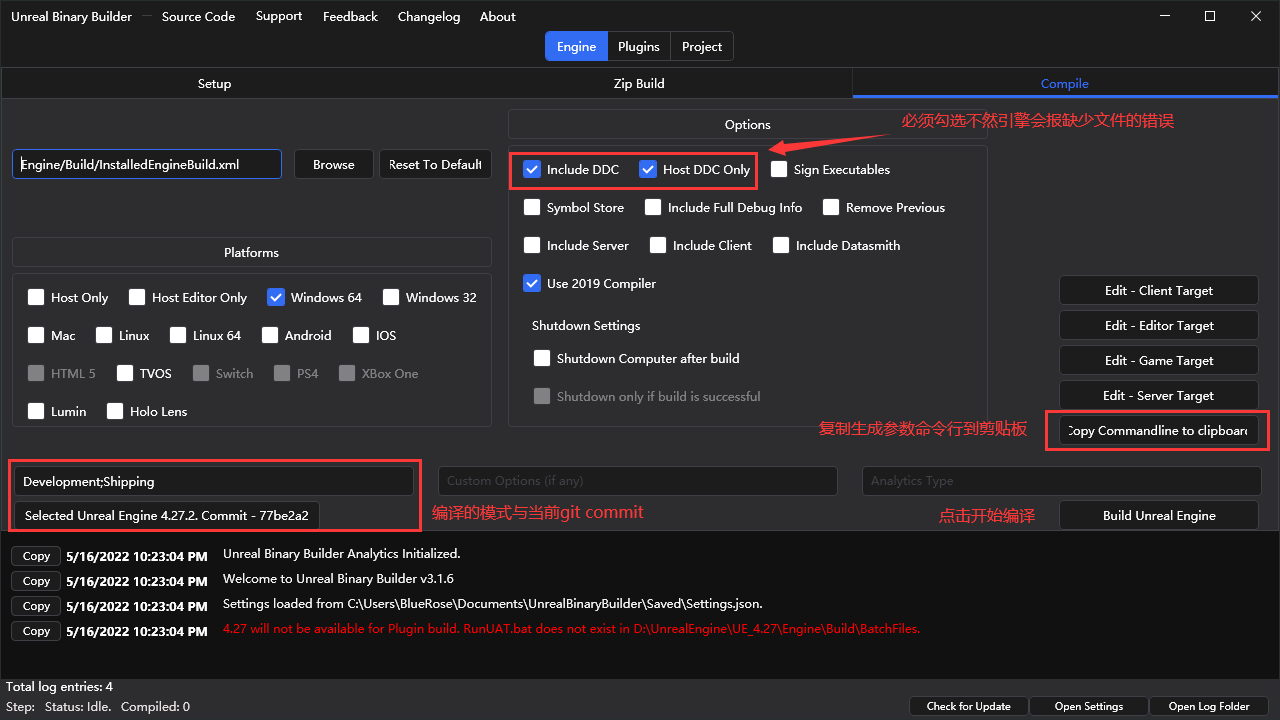Select the Compile tab

pos(1065,83)
